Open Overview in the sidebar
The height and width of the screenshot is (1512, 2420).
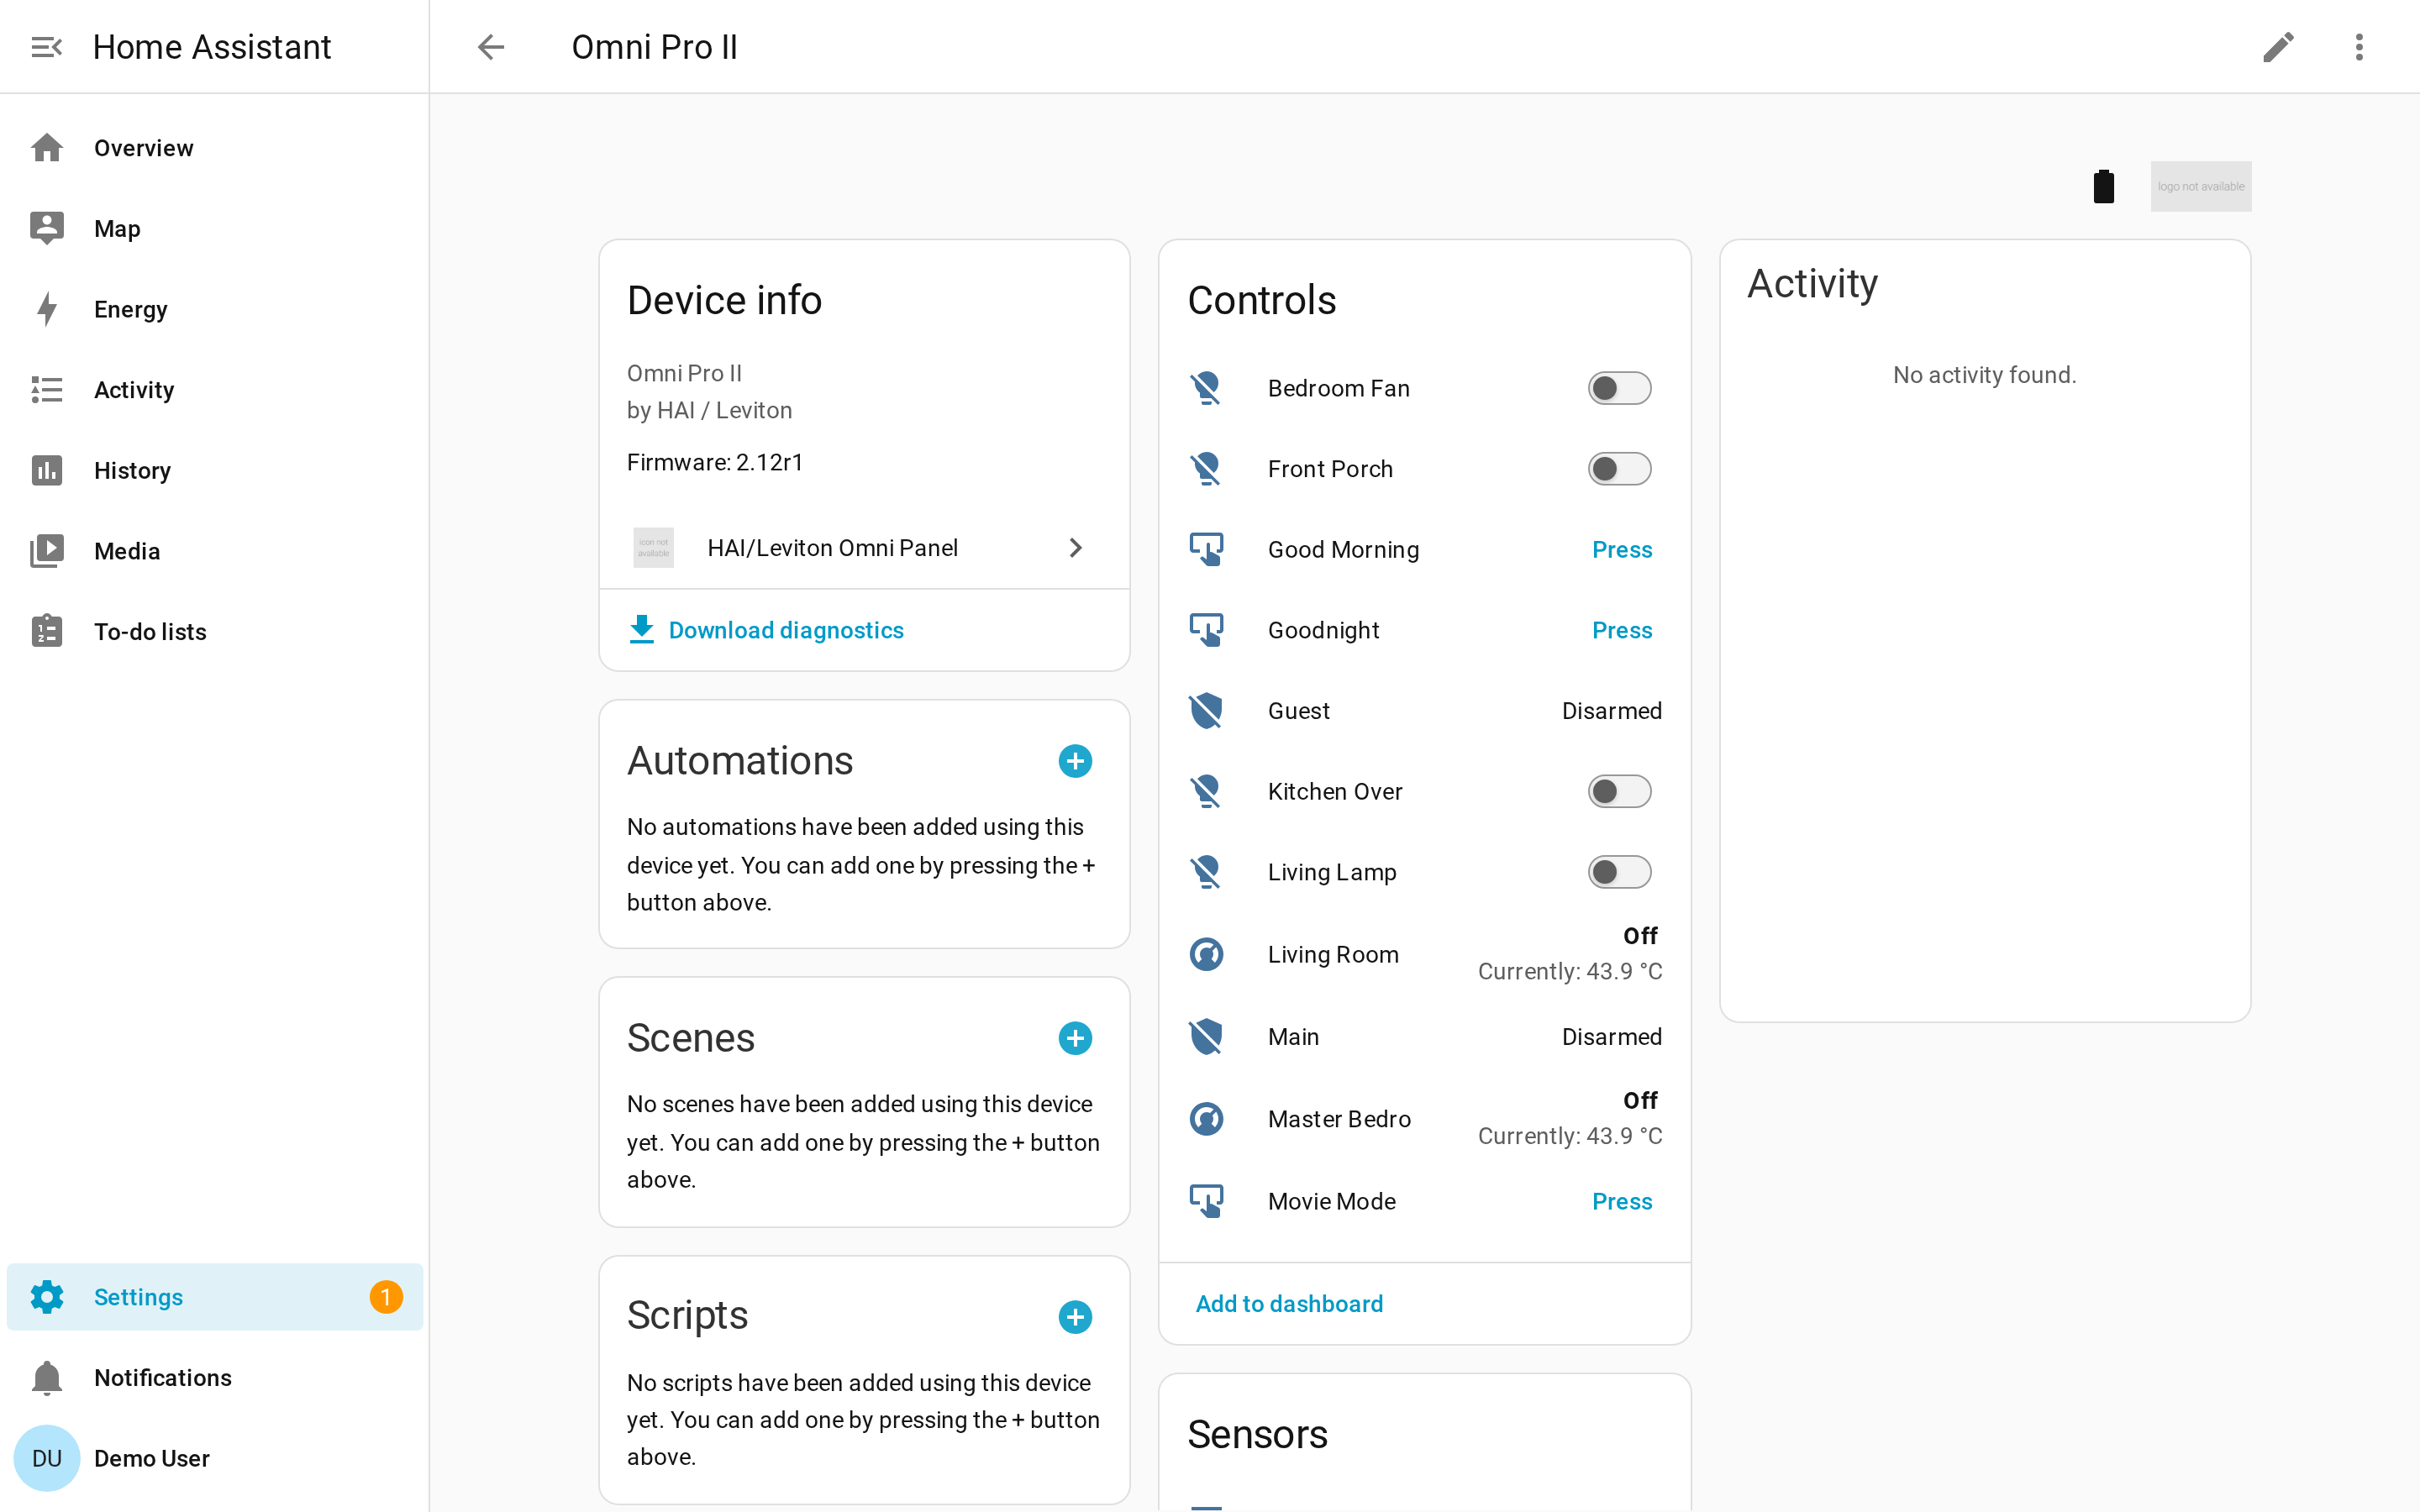(x=215, y=148)
